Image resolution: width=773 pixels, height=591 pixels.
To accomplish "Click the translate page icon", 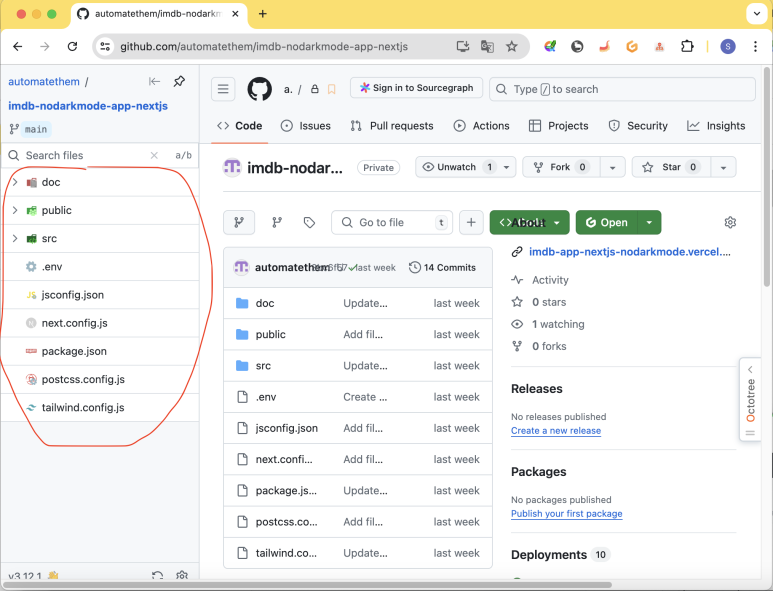I will coord(487,46).
